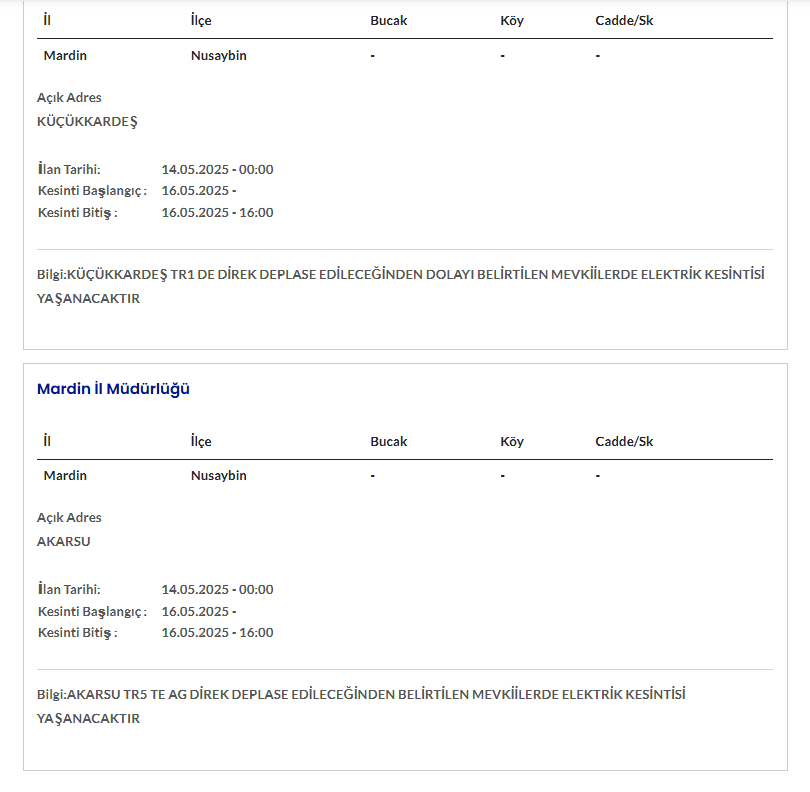Image resolution: width=810 pixels, height=792 pixels.
Task: Click the Nusaybin cell in the top table
Action: coord(219,56)
